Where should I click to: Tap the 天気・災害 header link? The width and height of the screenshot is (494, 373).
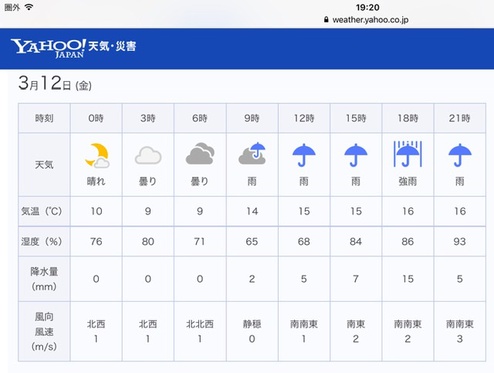(x=112, y=46)
